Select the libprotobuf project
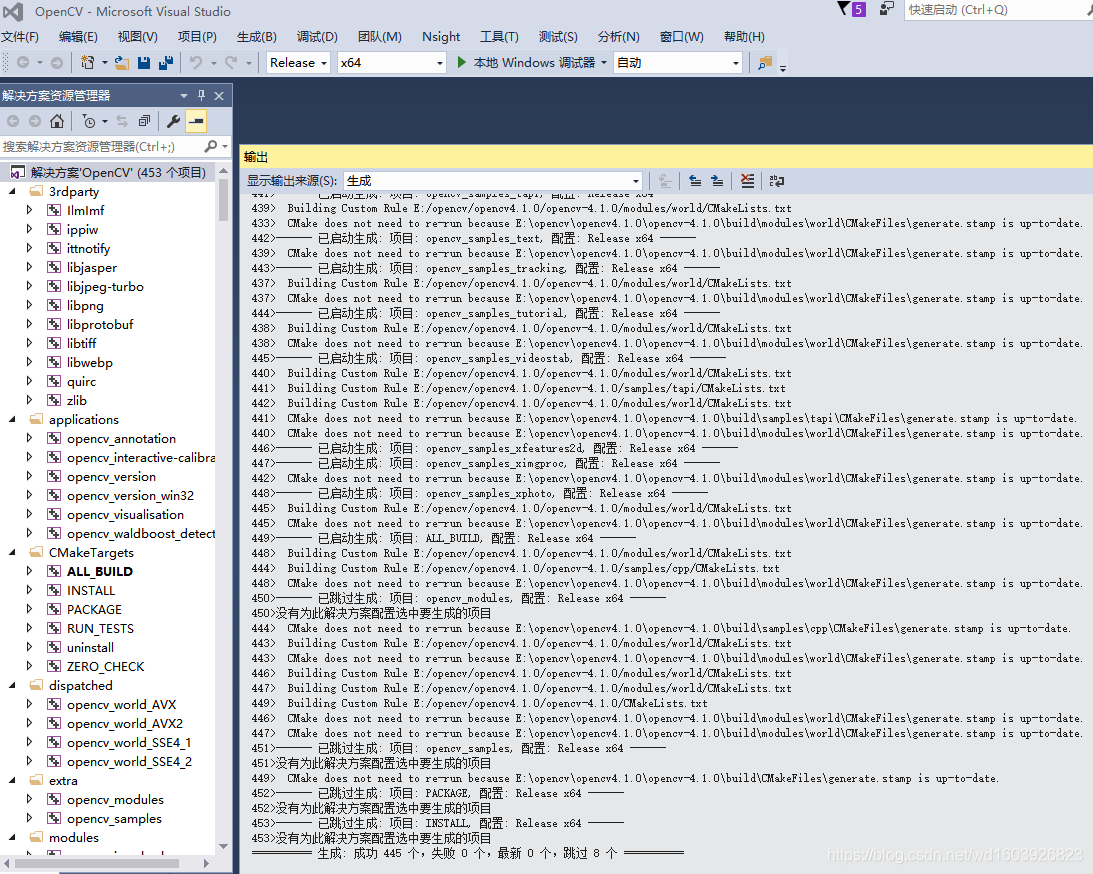This screenshot has height=874, width=1093. coord(100,324)
